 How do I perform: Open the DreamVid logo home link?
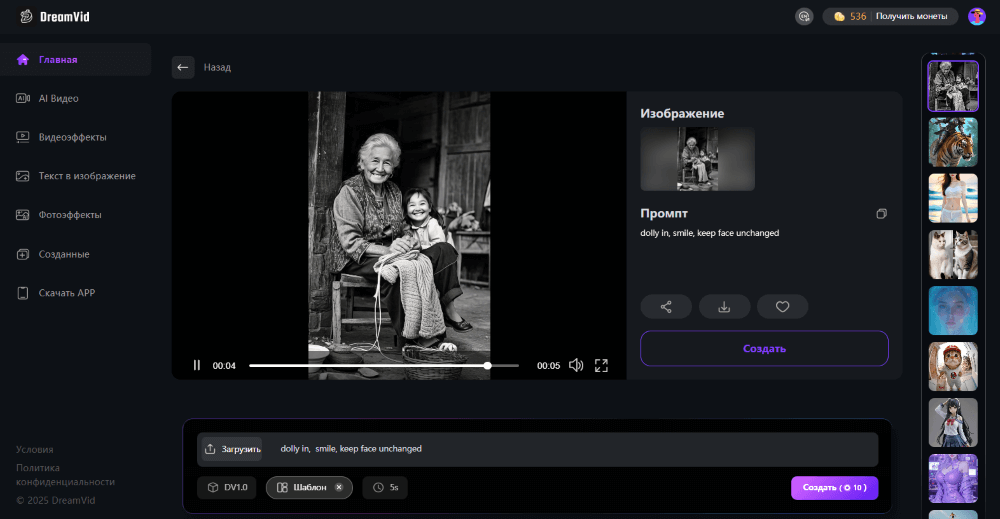(x=55, y=17)
